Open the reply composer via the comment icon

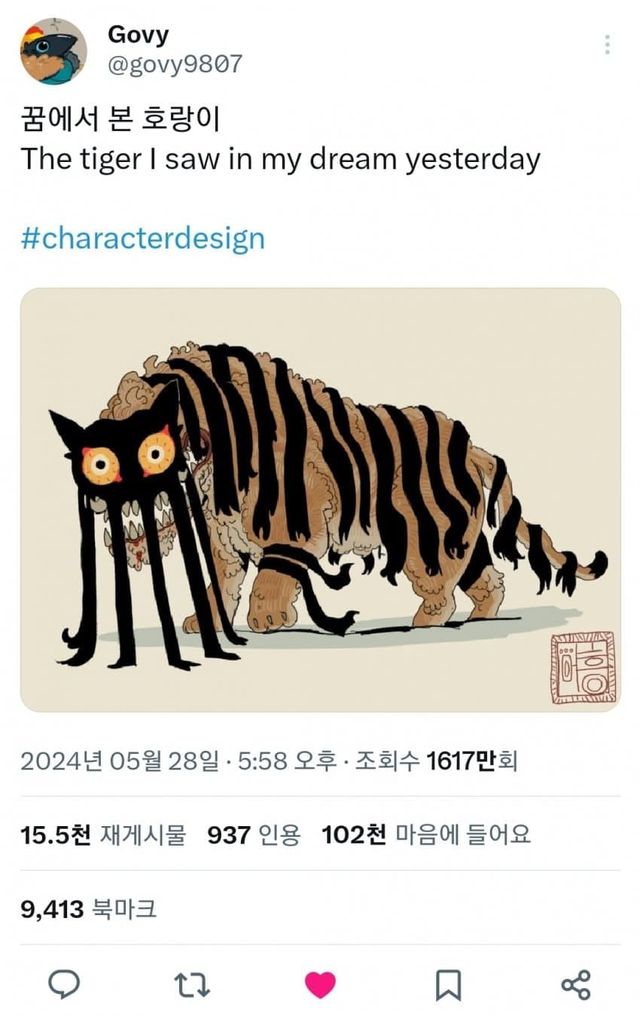[x=64, y=984]
